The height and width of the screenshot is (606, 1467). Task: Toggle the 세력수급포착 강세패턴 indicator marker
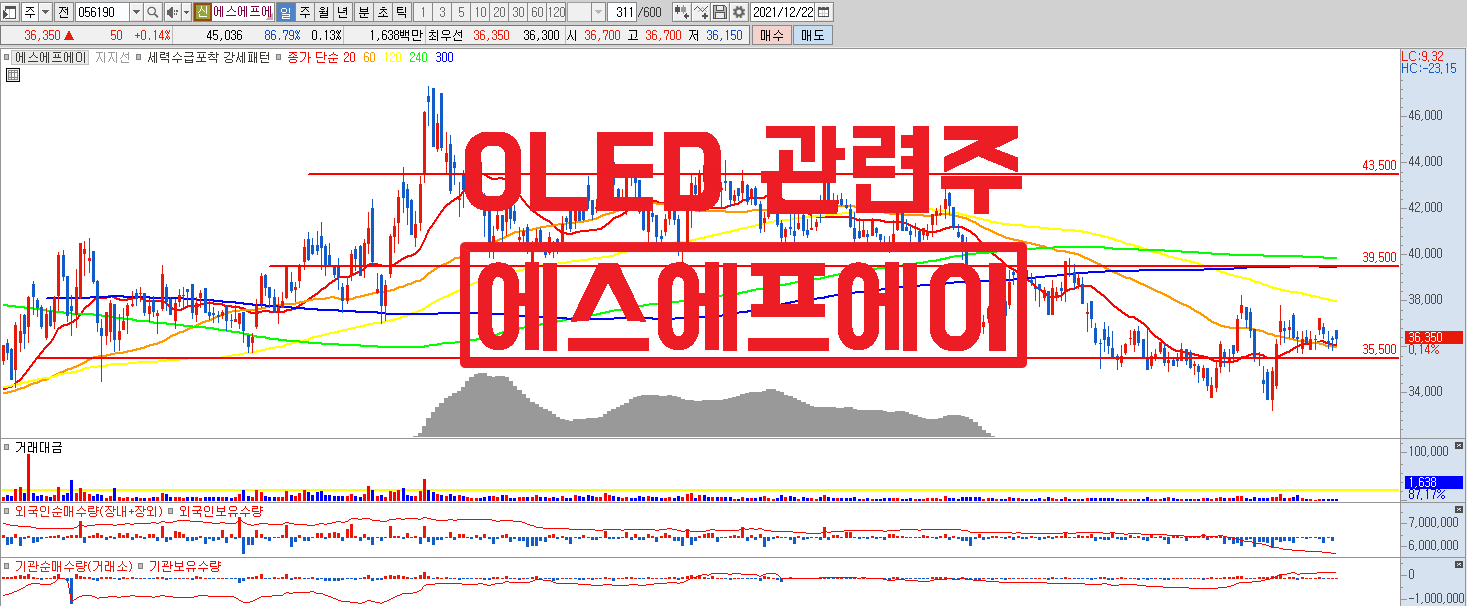[138, 57]
